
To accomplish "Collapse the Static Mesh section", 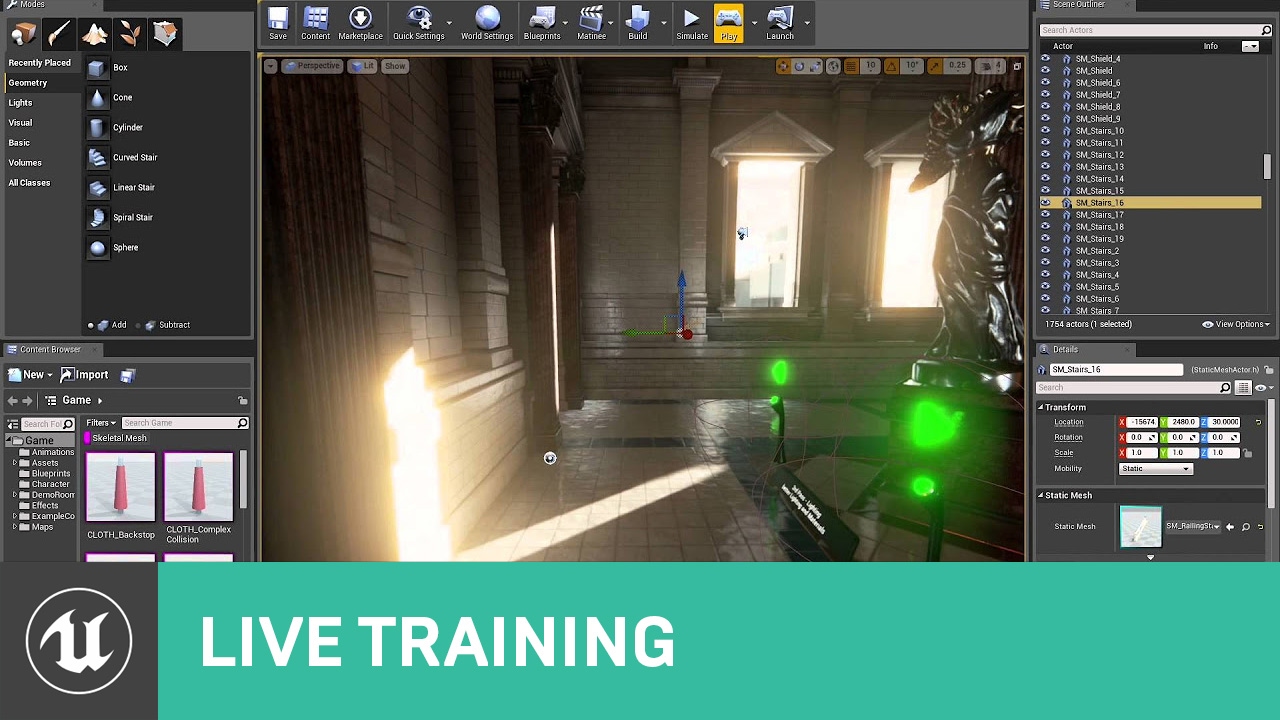I will (1041, 496).
